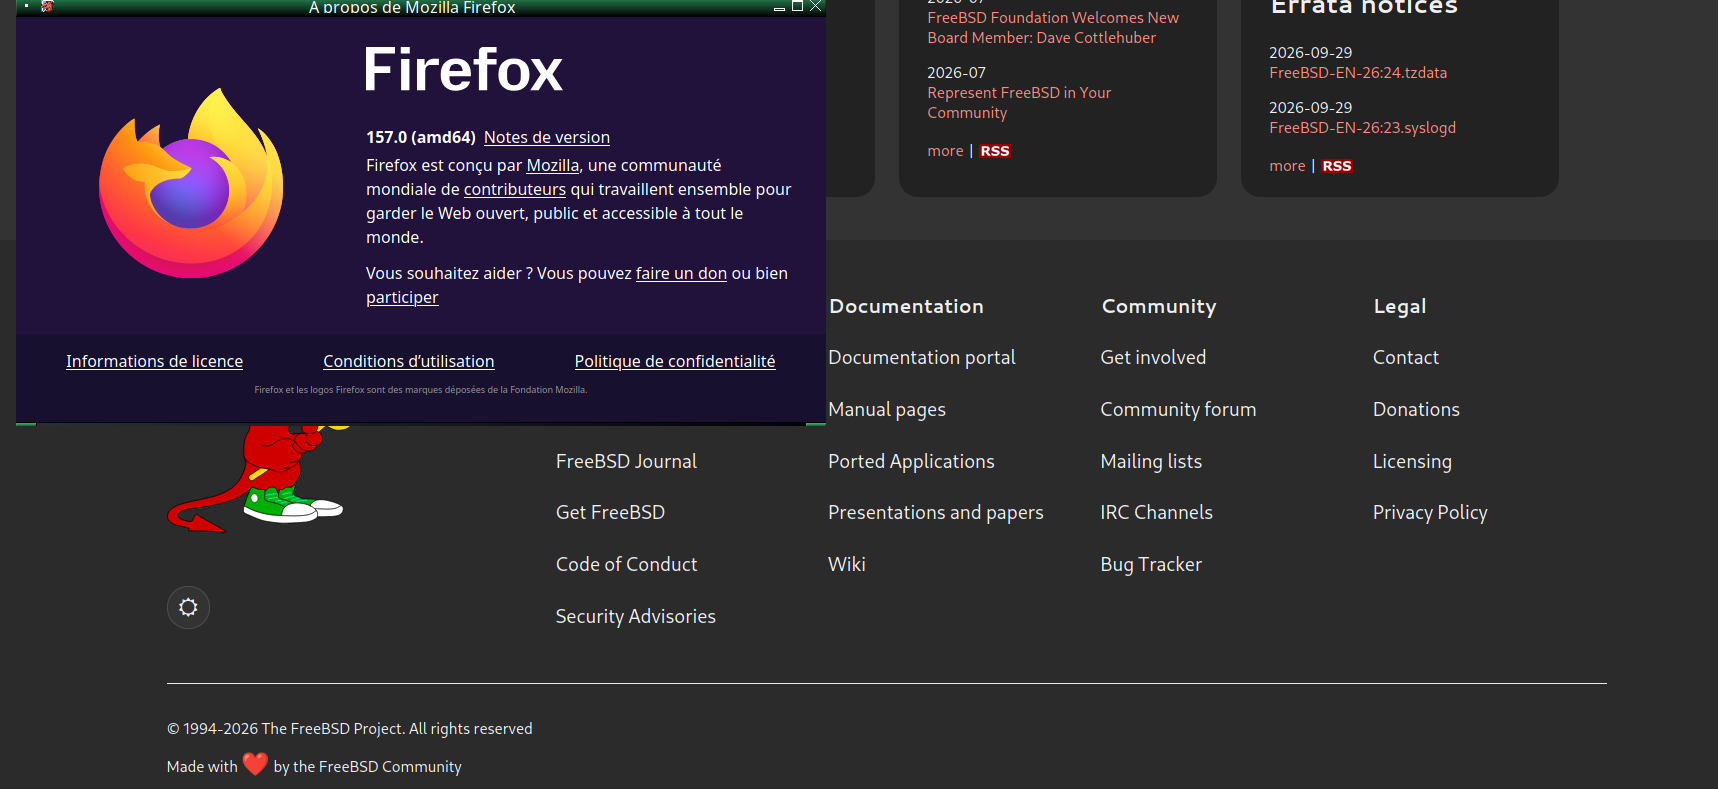Open Security Advisories
The width and height of the screenshot is (1718, 789).
click(635, 616)
